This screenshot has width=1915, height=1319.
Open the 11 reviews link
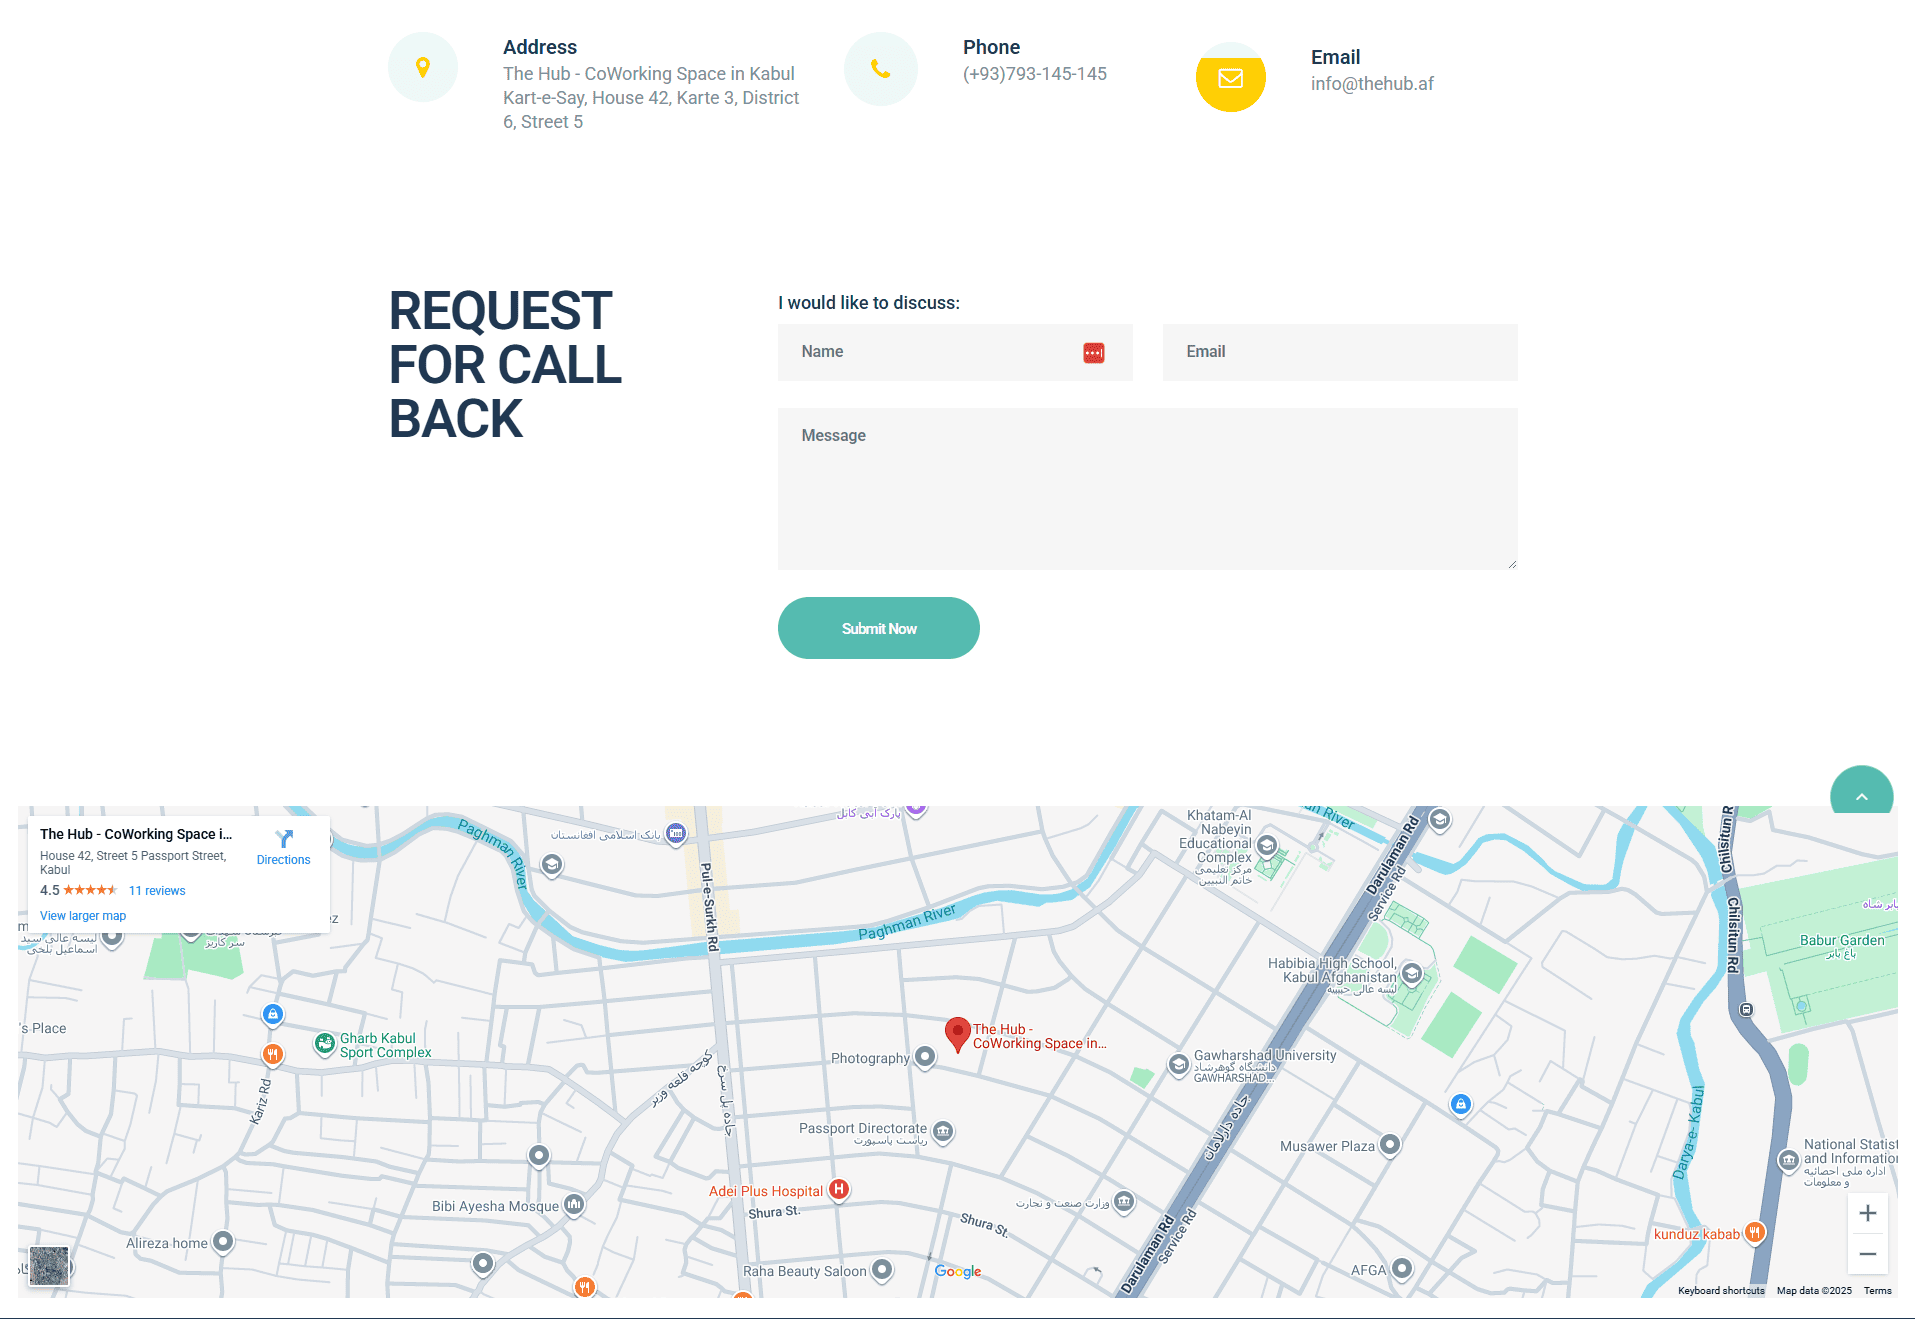(157, 891)
